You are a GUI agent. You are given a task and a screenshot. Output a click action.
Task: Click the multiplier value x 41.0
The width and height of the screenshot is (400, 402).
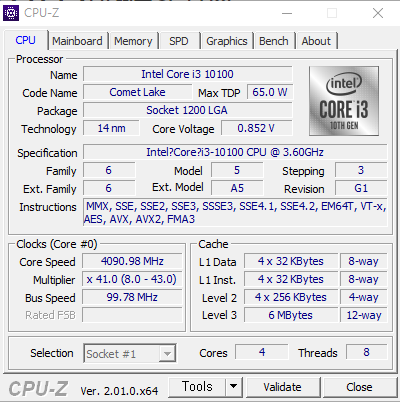132,279
